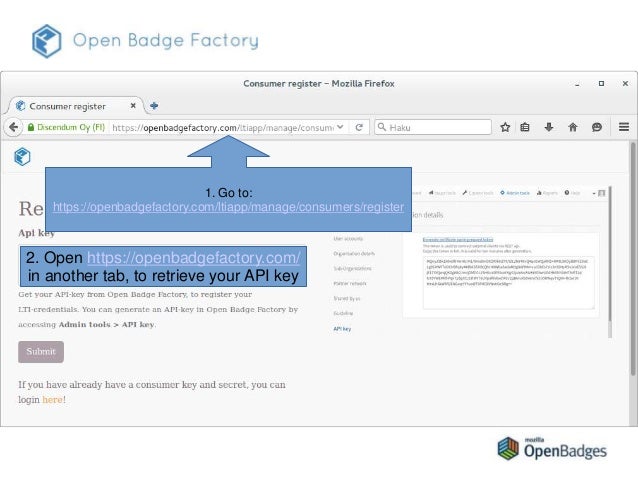Viewport: 638px width, 479px height.
Task: Click the embedded screenshot's vertical scrollbar
Action: [x=610, y=262]
